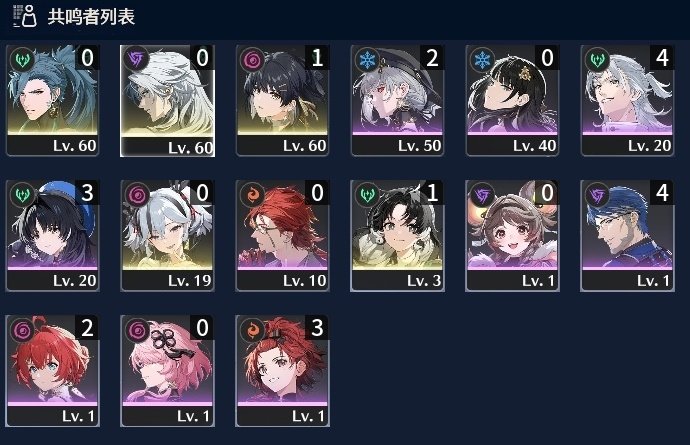Click fusion icon on red-haired Lv. 10 card
The height and width of the screenshot is (445, 690).
tap(252, 194)
